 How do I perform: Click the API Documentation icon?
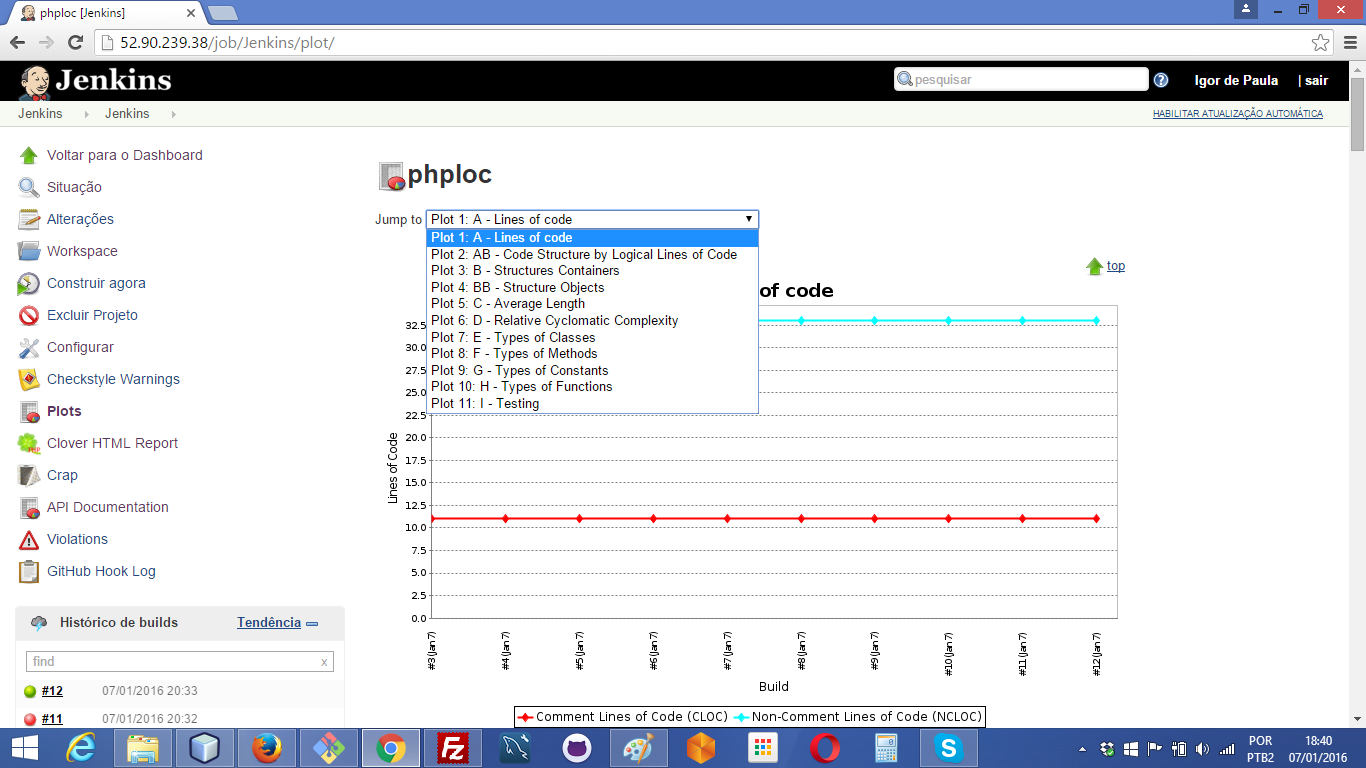(29, 507)
